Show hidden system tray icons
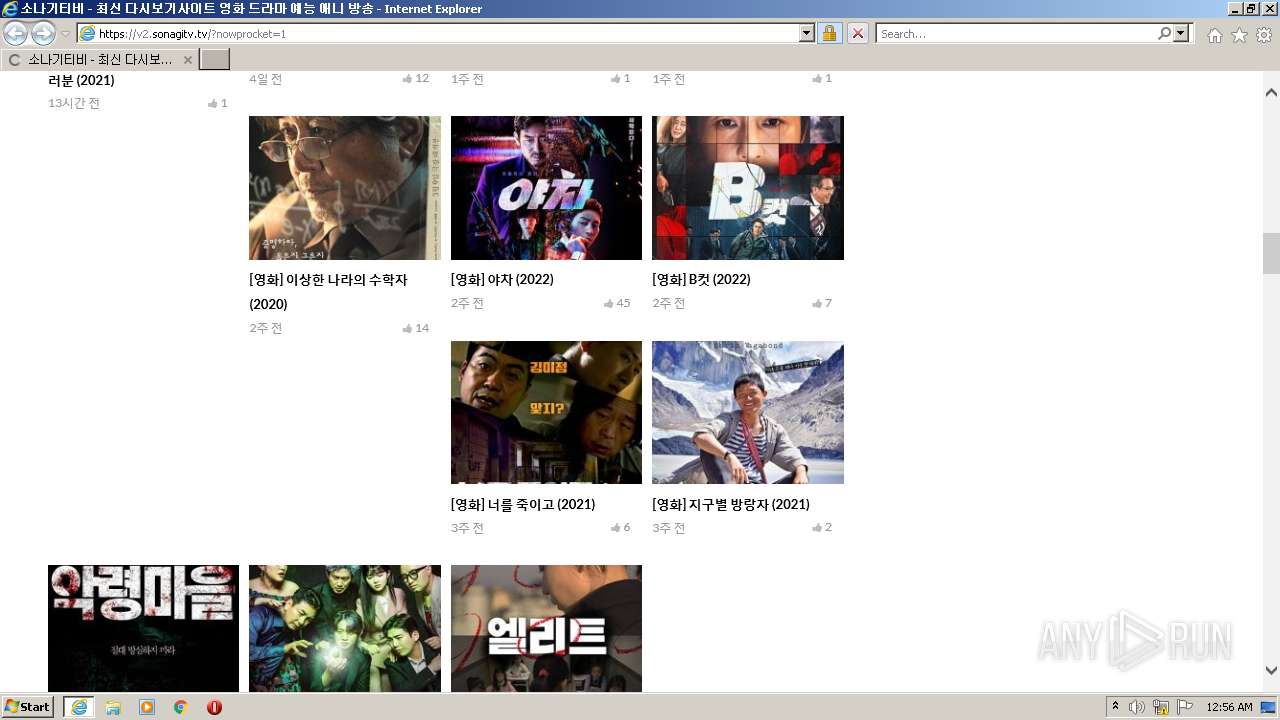 (x=1115, y=707)
